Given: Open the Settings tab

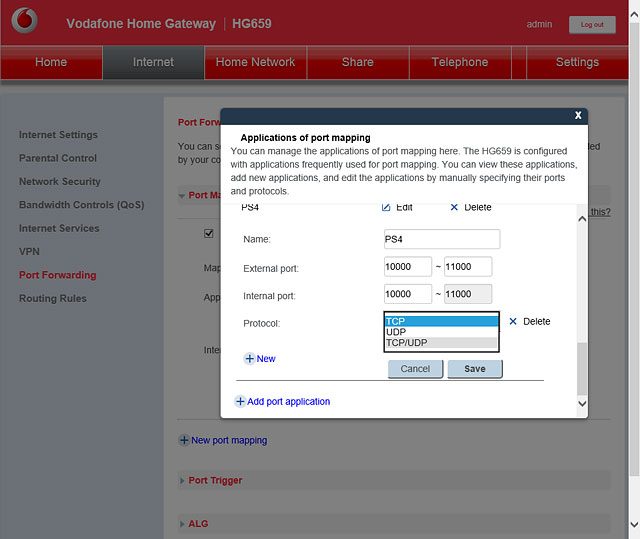Looking at the screenshot, I should 577,62.
